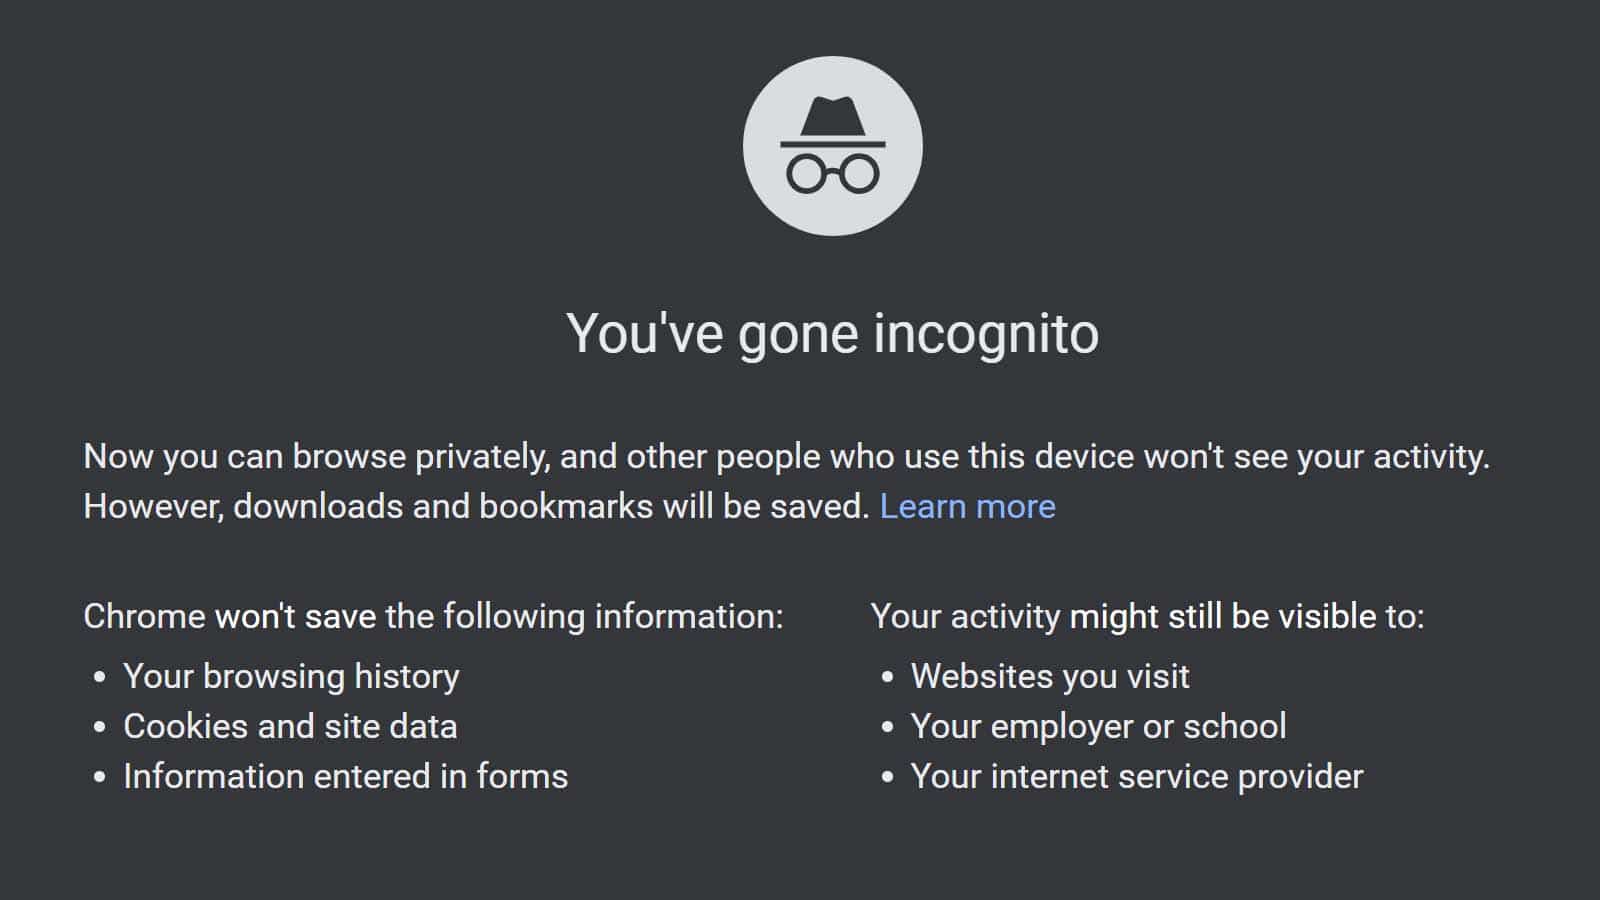Click the bullet before "Websites you visit"
This screenshot has height=900, width=1600.
click(887, 677)
